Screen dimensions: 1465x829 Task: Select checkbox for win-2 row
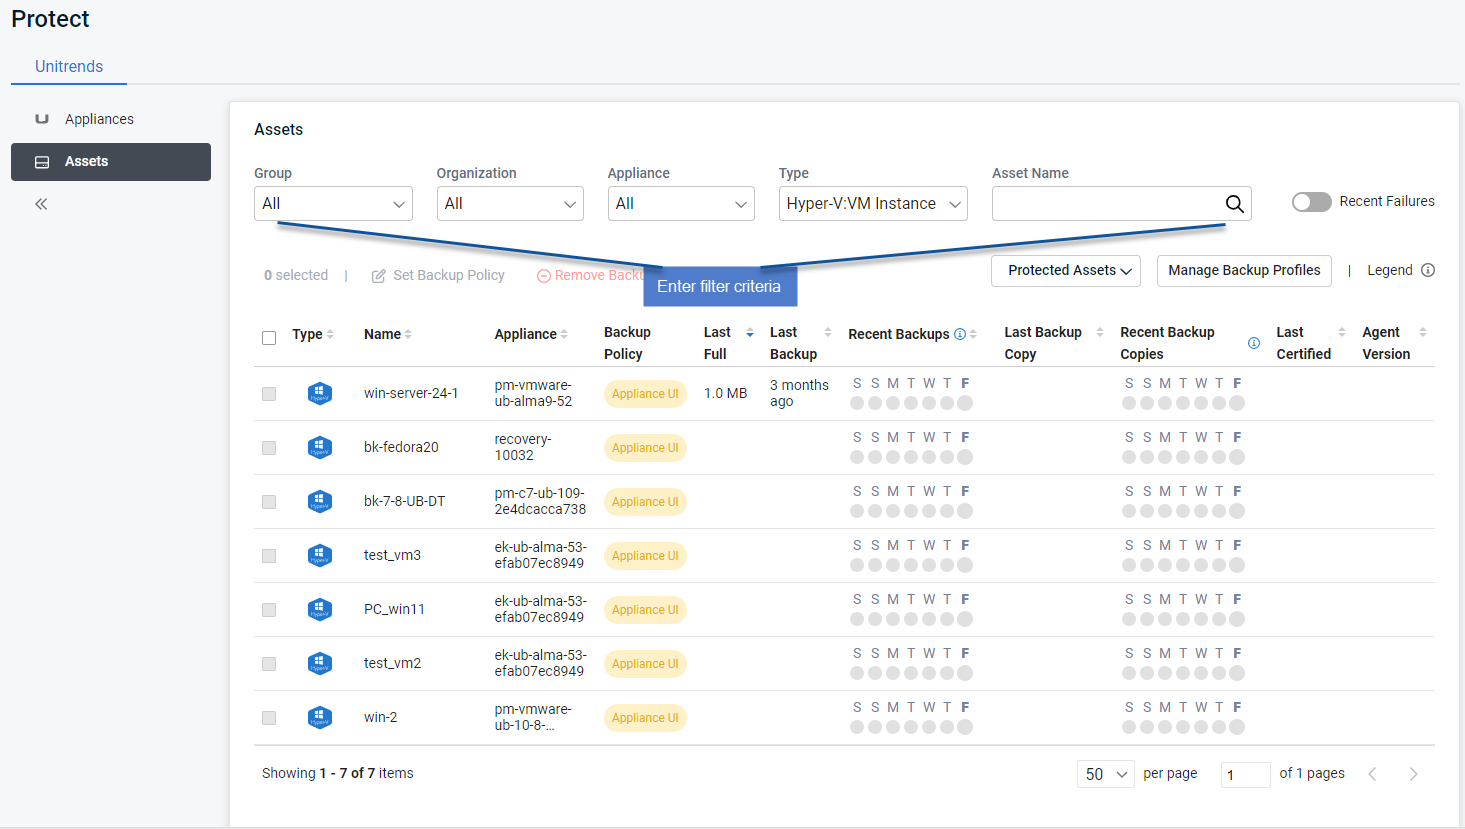pyautogui.click(x=269, y=718)
